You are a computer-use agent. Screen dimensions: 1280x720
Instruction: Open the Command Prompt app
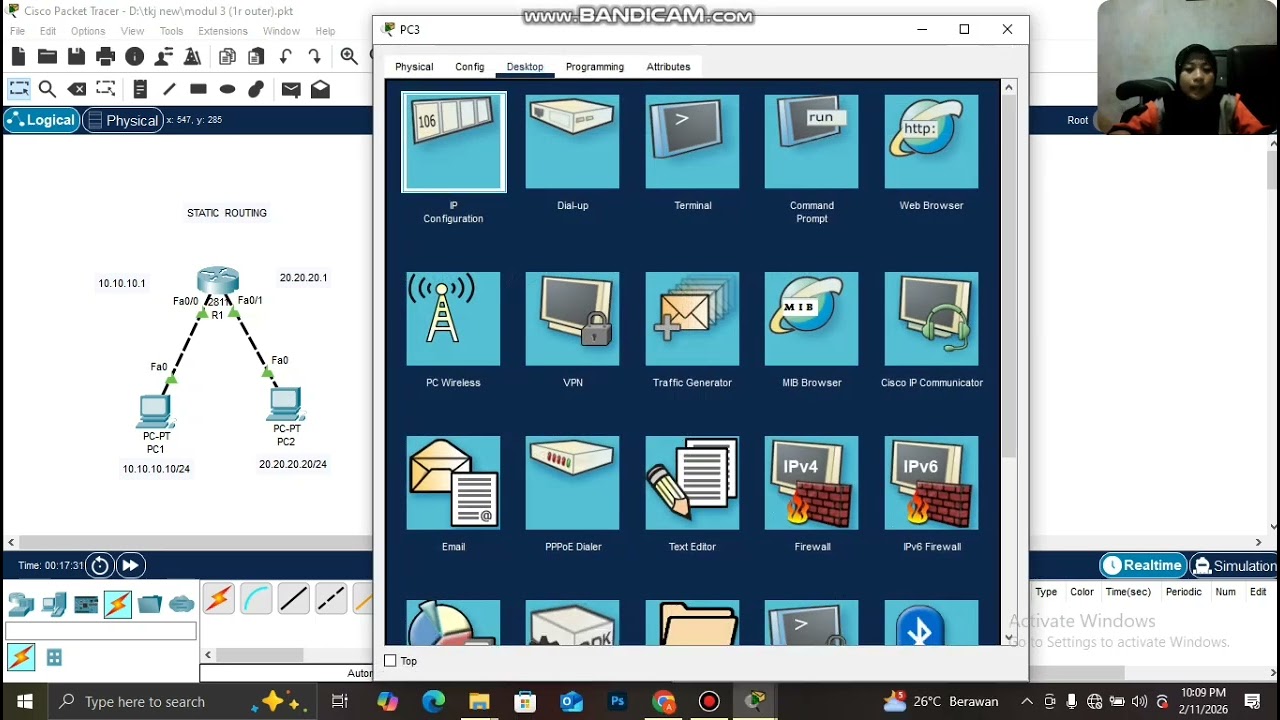(811, 142)
